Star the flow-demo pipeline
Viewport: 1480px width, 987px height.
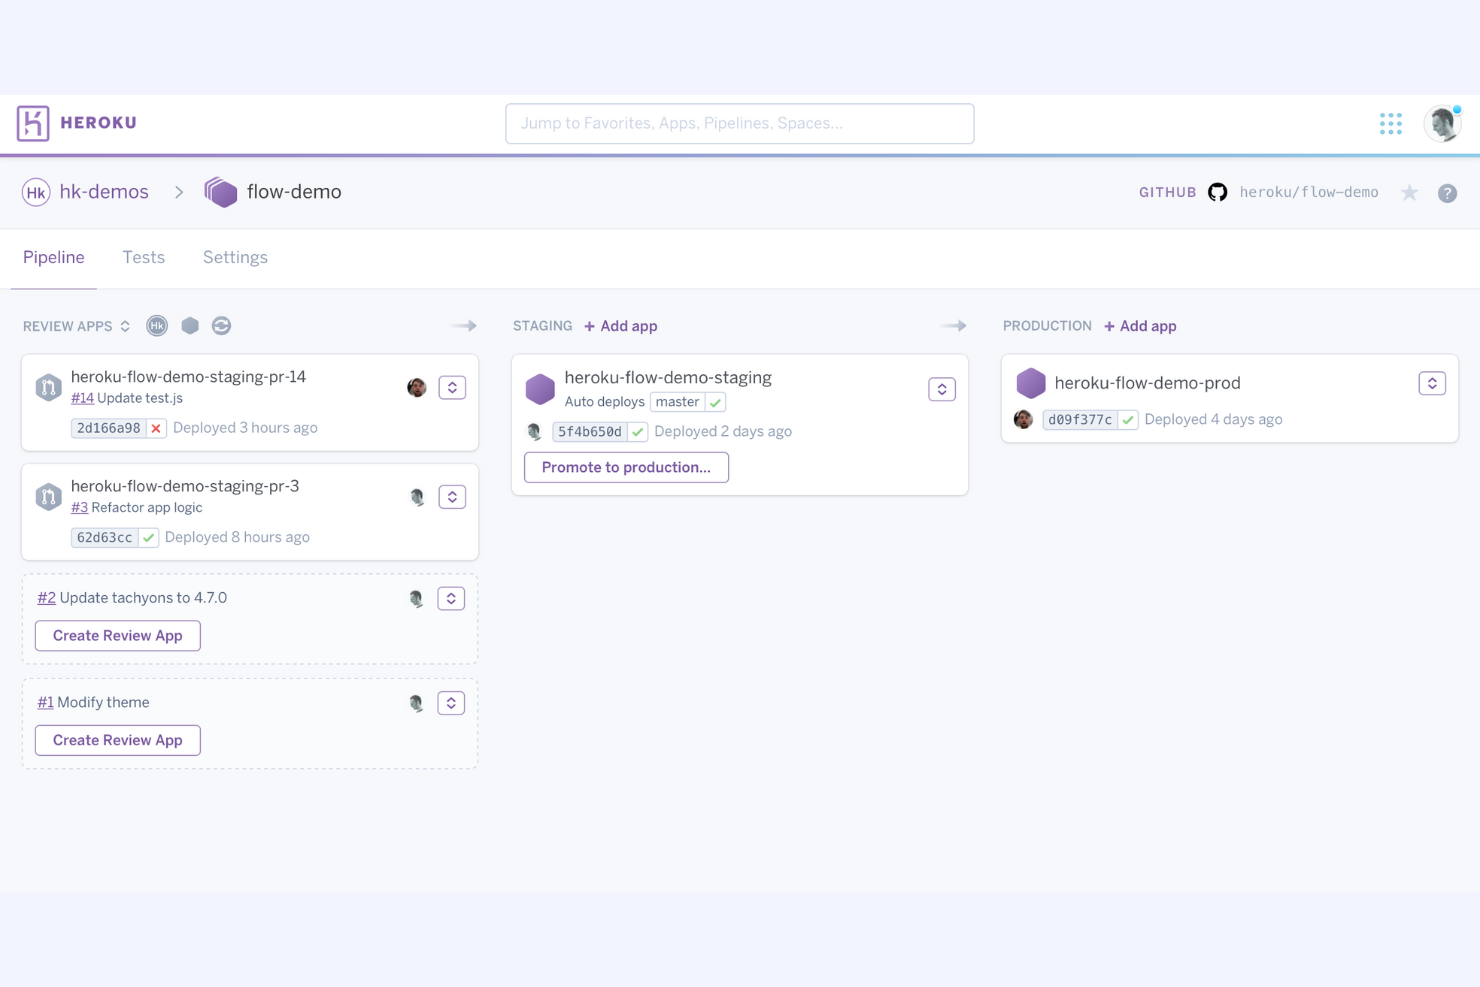coord(1409,192)
